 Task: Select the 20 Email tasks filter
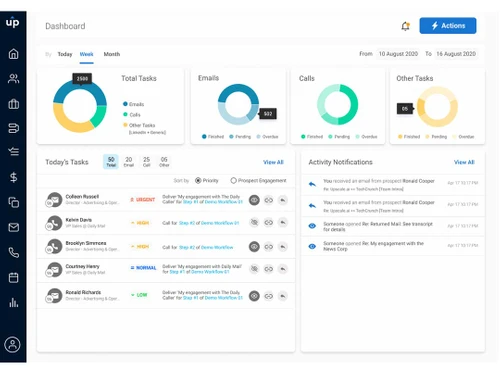129,162
